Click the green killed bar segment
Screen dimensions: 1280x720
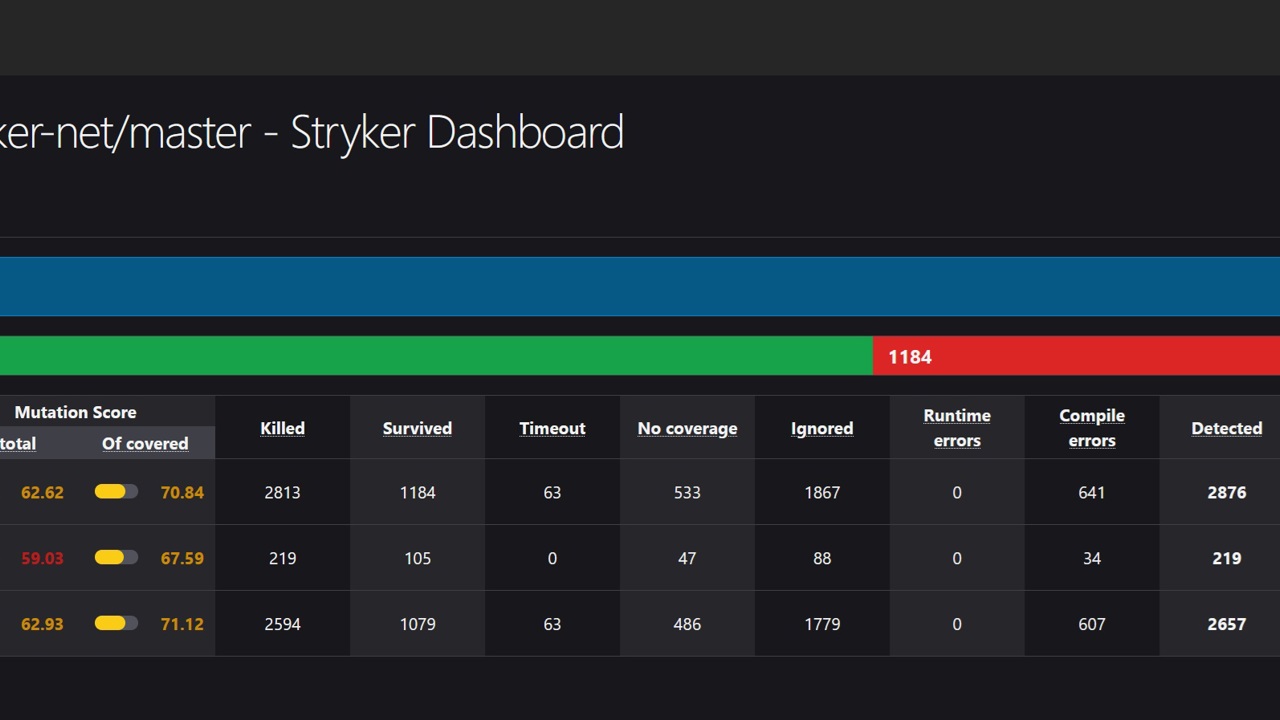[x=436, y=356]
